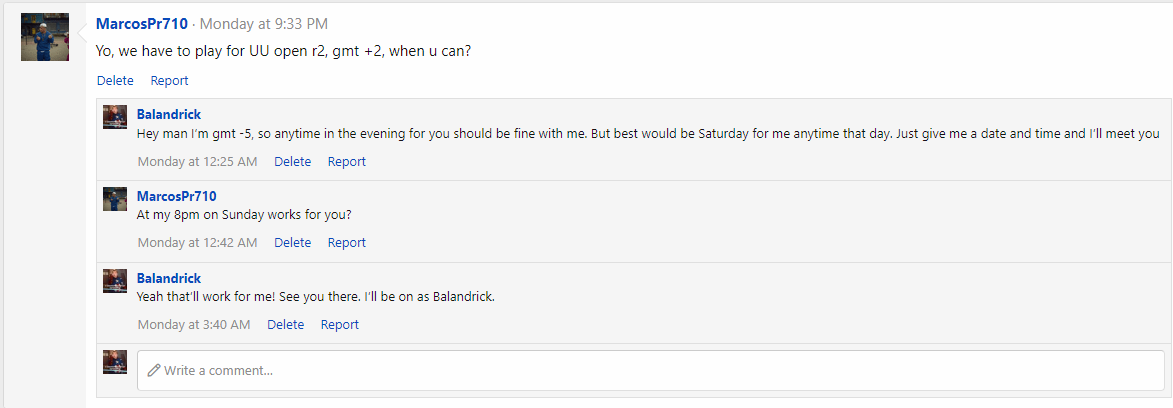
Task: Report the comment posted at 12:25 AM
Action: coord(346,161)
